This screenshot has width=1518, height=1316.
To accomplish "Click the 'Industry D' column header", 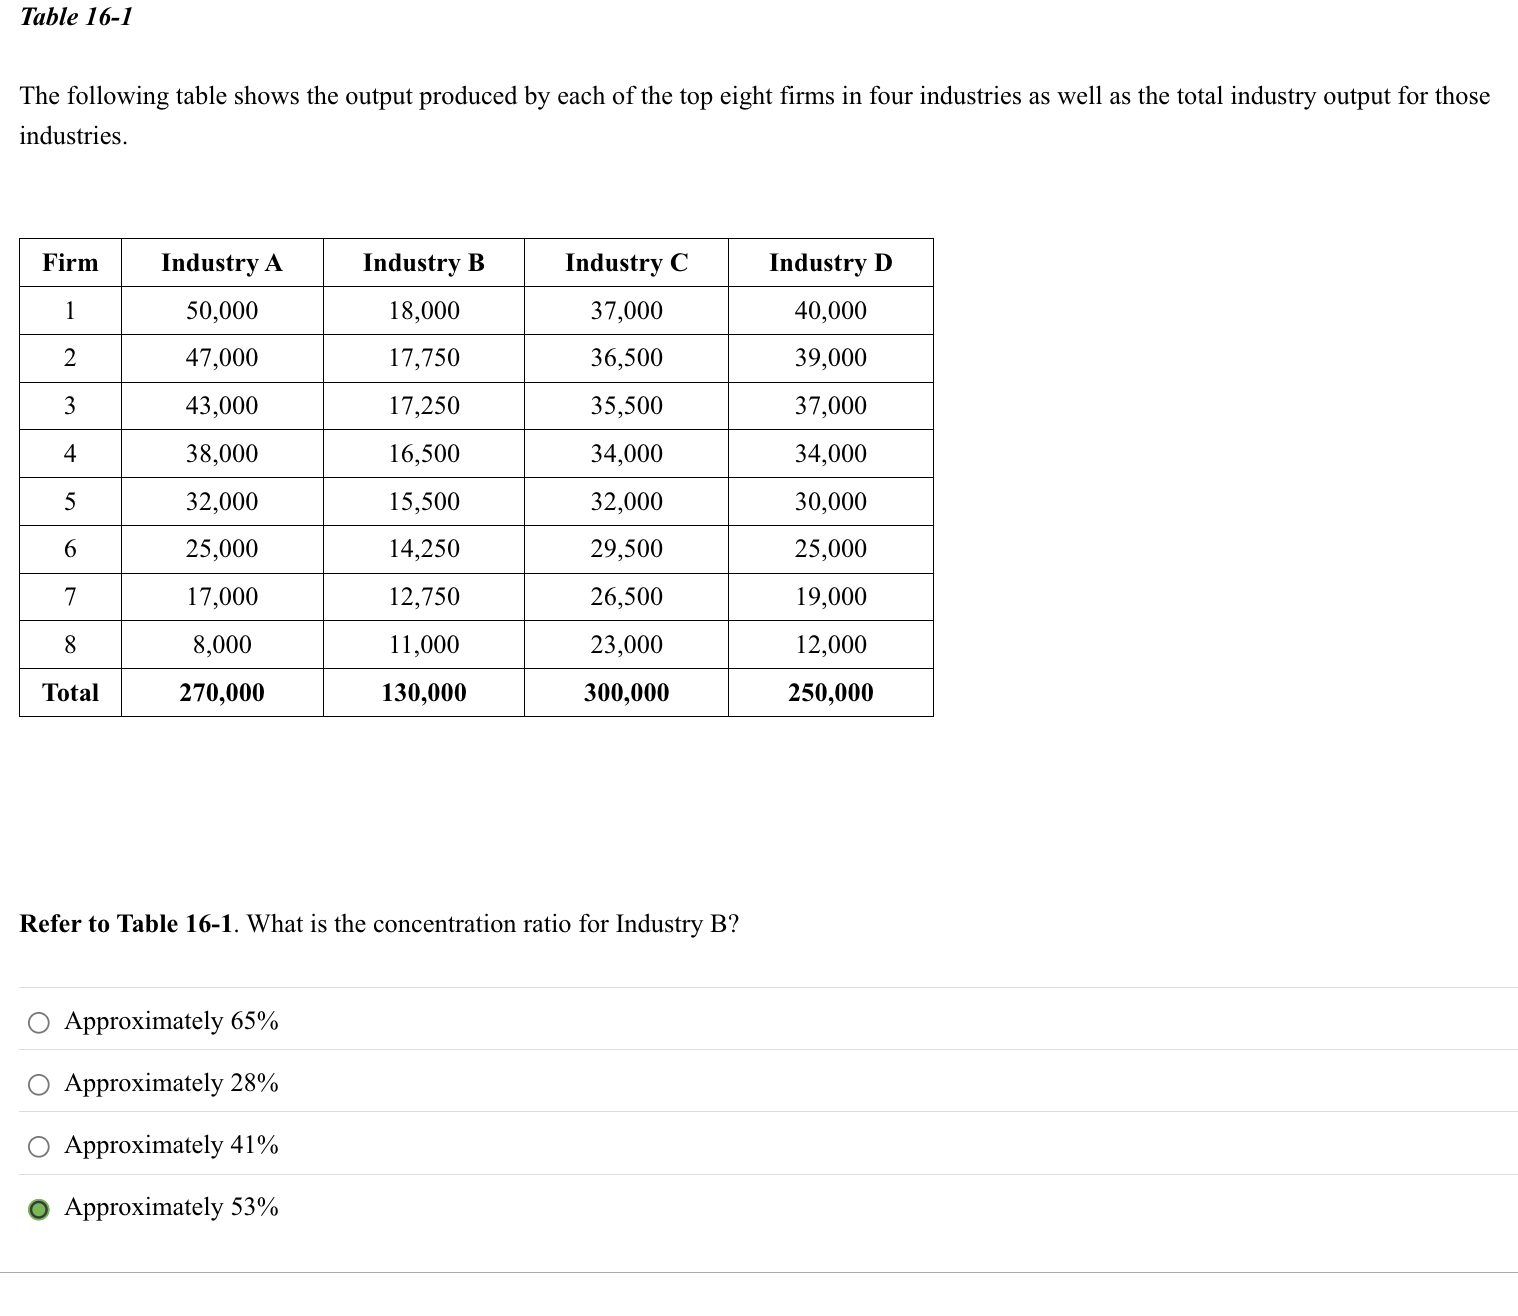I will [829, 263].
